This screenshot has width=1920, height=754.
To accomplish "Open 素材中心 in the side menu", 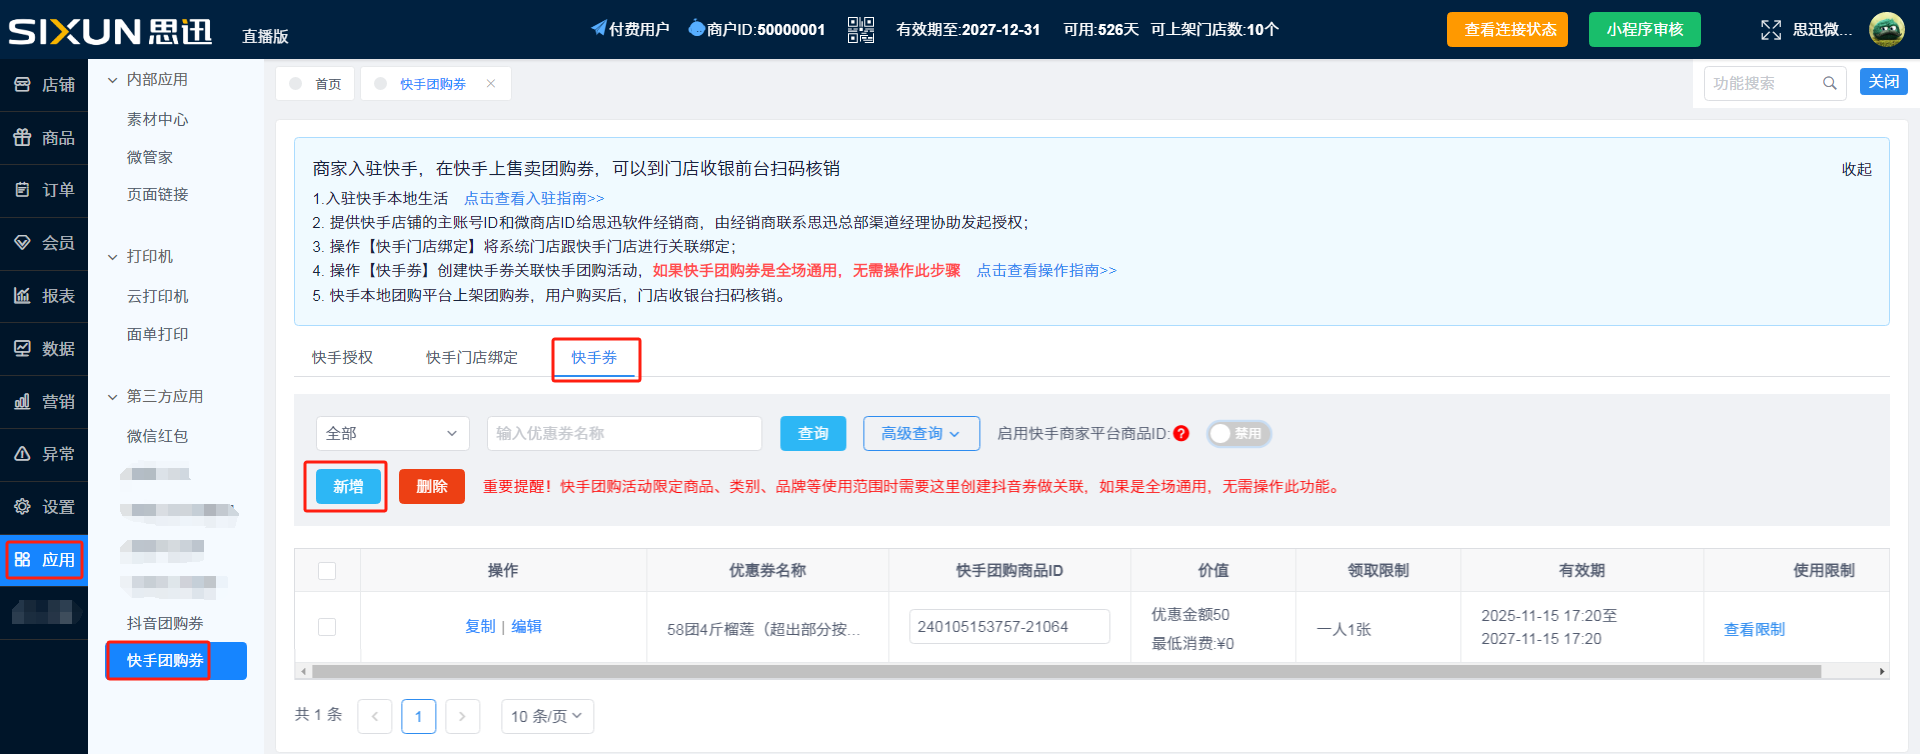I will 158,120.
